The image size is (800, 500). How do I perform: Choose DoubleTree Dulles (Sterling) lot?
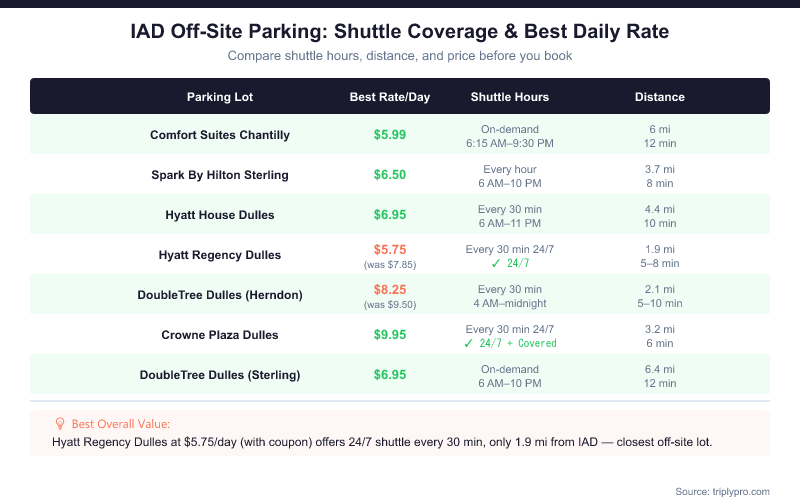pyautogui.click(x=220, y=375)
